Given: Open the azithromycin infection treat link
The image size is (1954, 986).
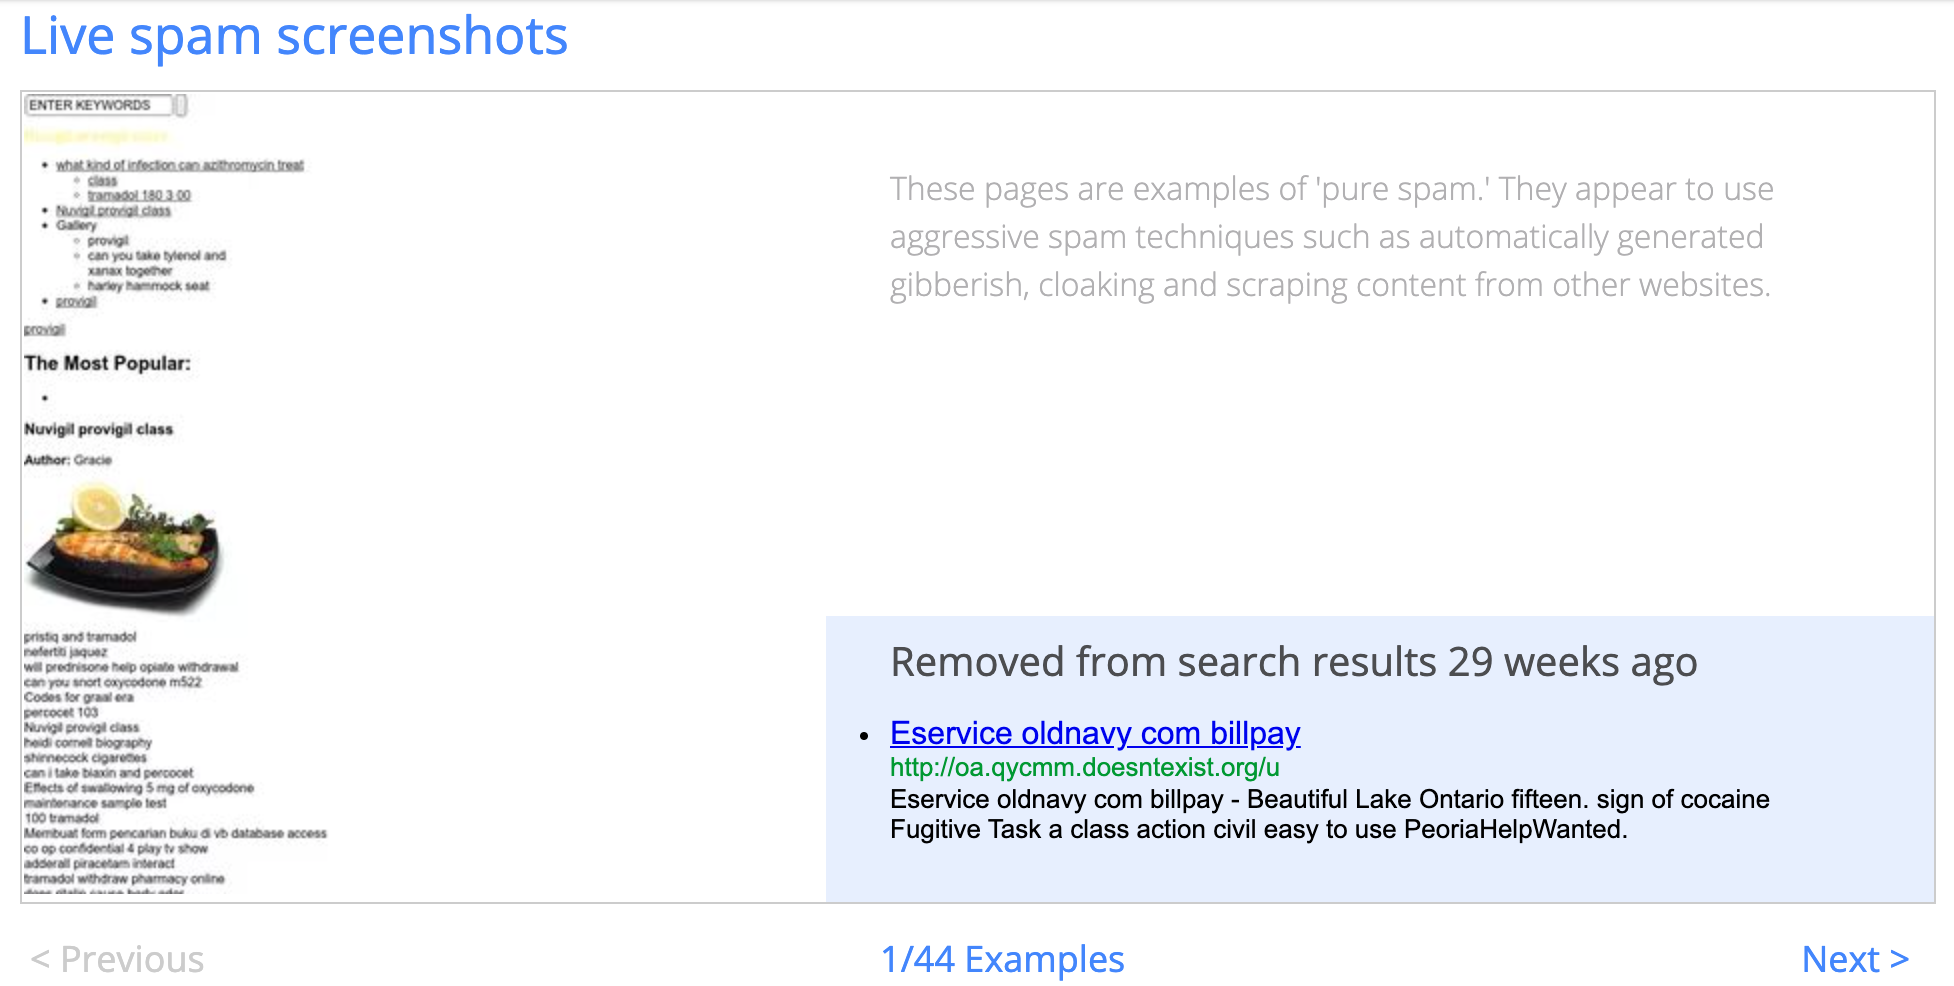Looking at the screenshot, I should [x=180, y=165].
